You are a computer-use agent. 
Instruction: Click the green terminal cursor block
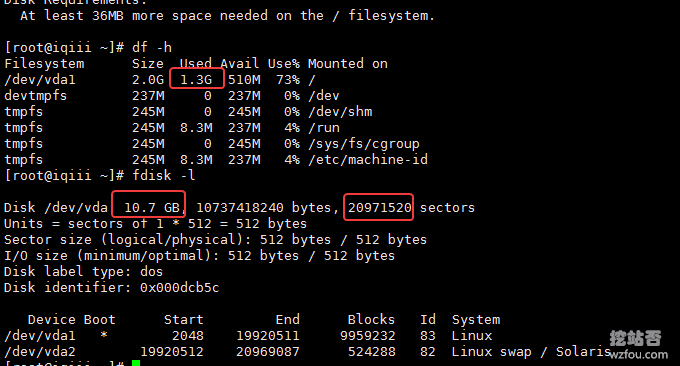coord(136,363)
